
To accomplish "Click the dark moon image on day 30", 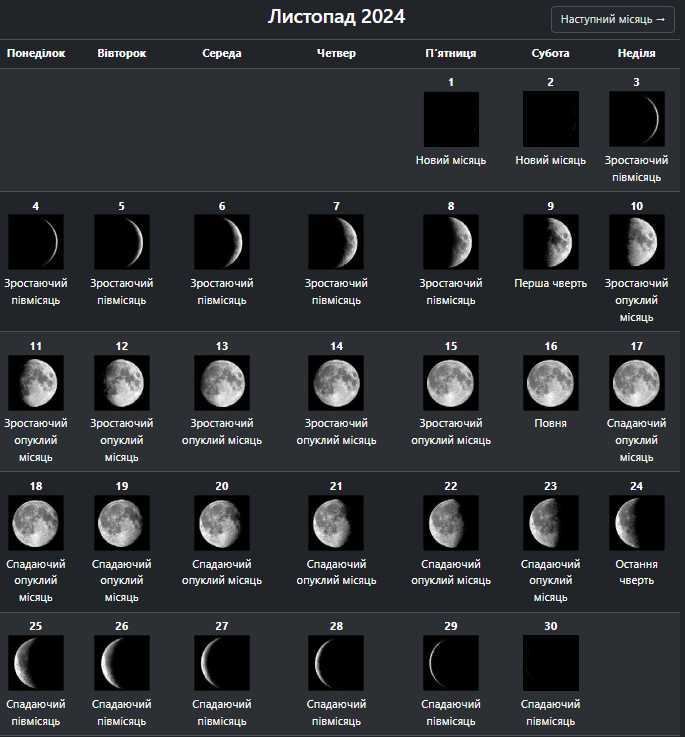I will pos(550,663).
